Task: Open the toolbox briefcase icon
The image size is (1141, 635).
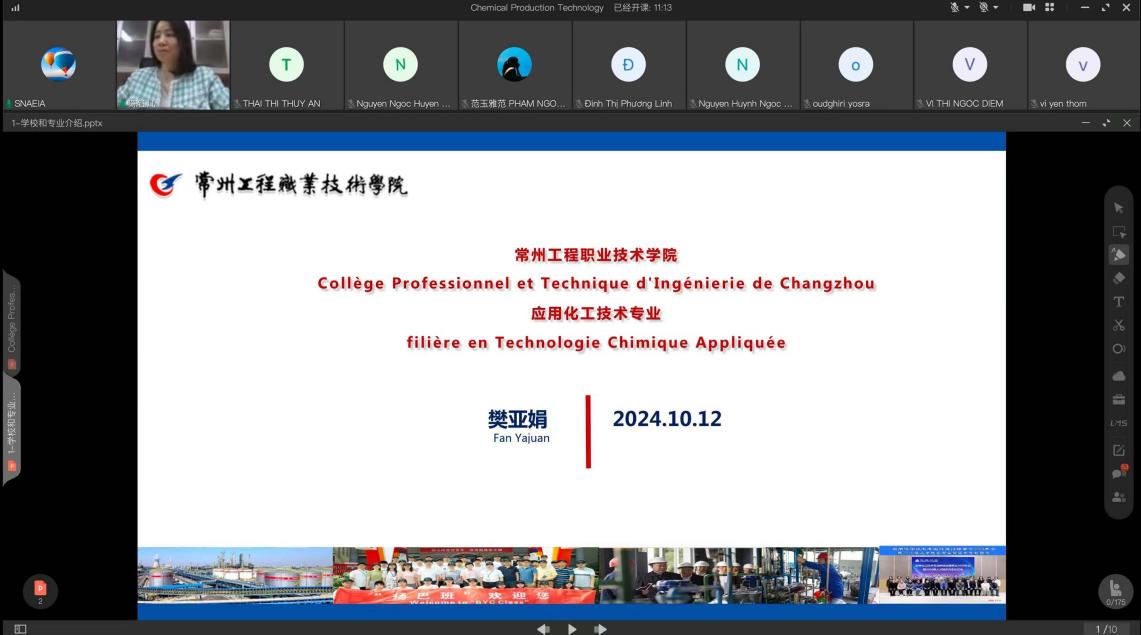Action: (x=1119, y=399)
